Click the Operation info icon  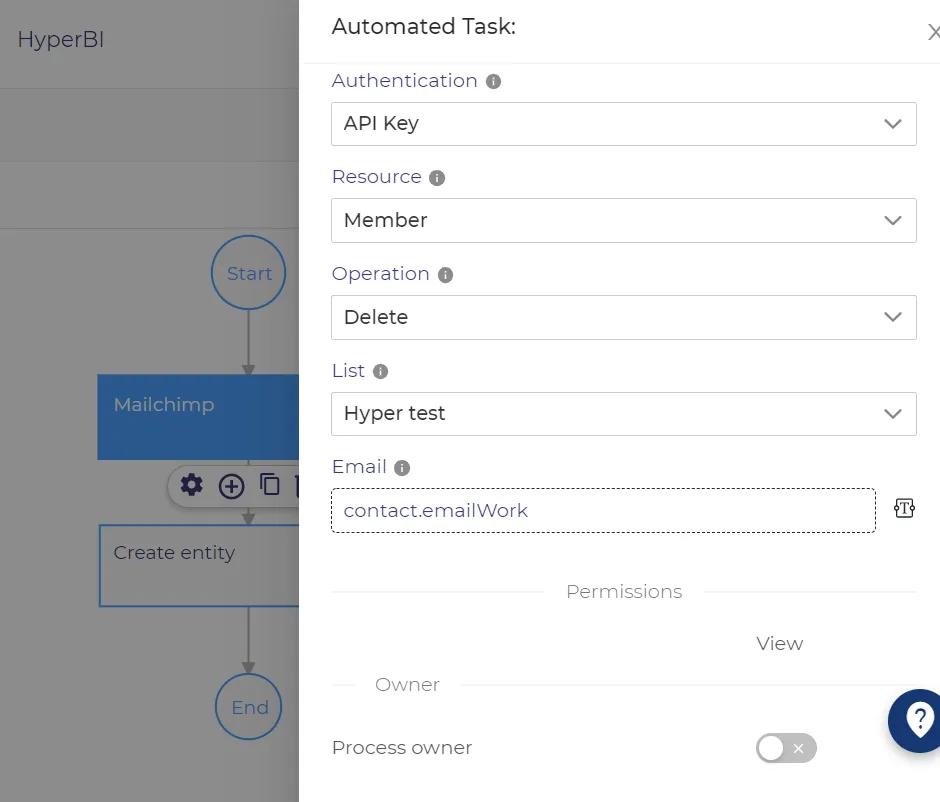[445, 275]
